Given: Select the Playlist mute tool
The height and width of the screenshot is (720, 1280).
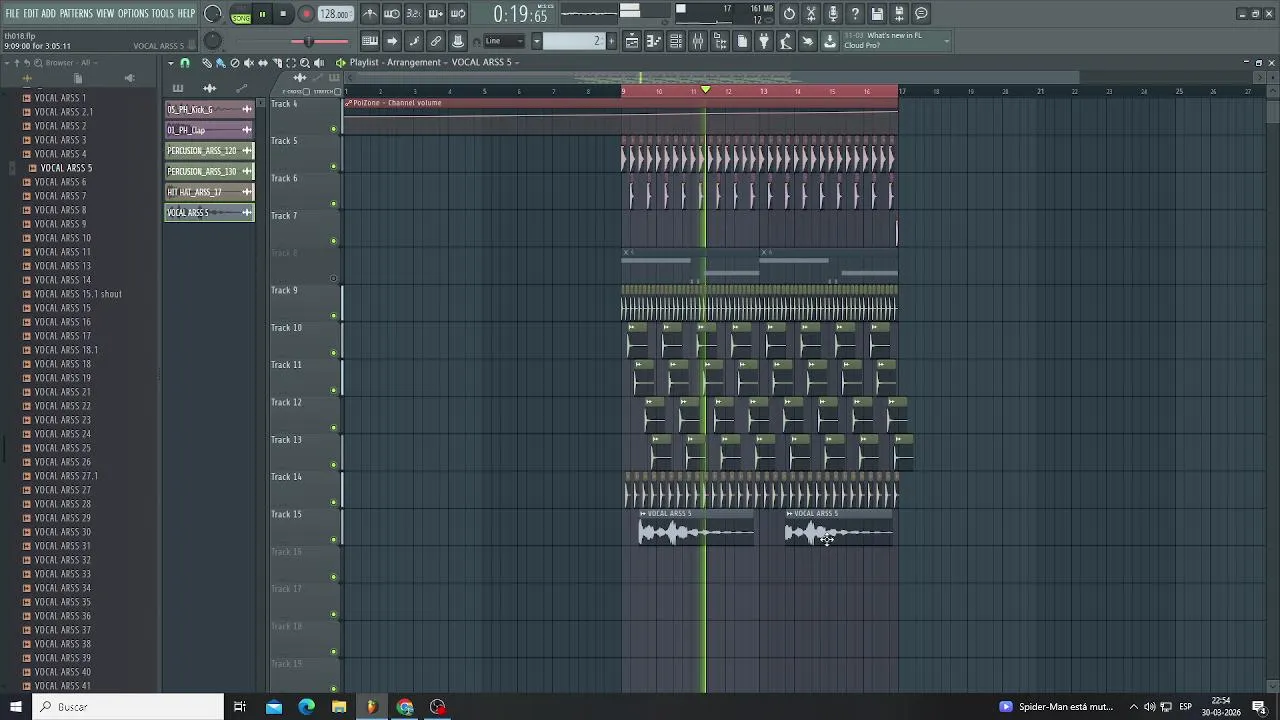Looking at the screenshot, I should (x=249, y=63).
